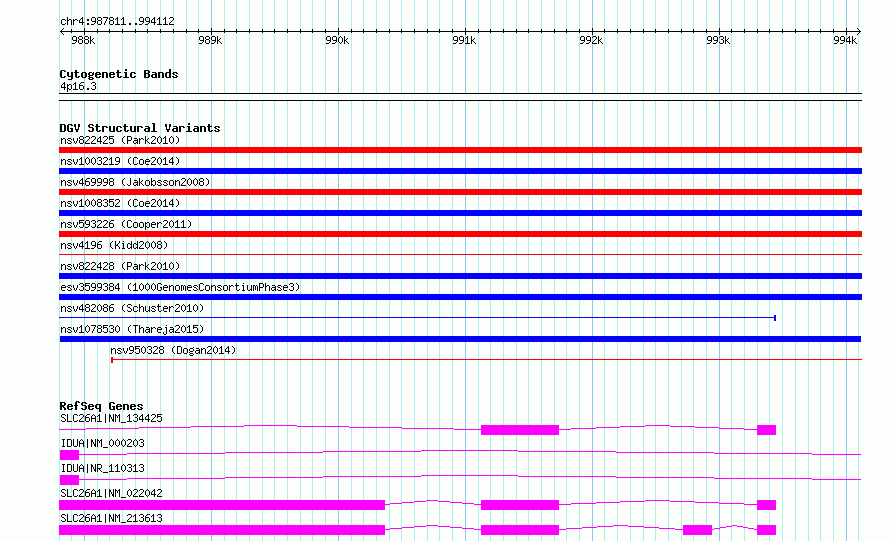Click the longest exon of SLC26A1|NM_022042
Image resolution: width=890 pixels, height=541 pixels.
click(x=222, y=505)
